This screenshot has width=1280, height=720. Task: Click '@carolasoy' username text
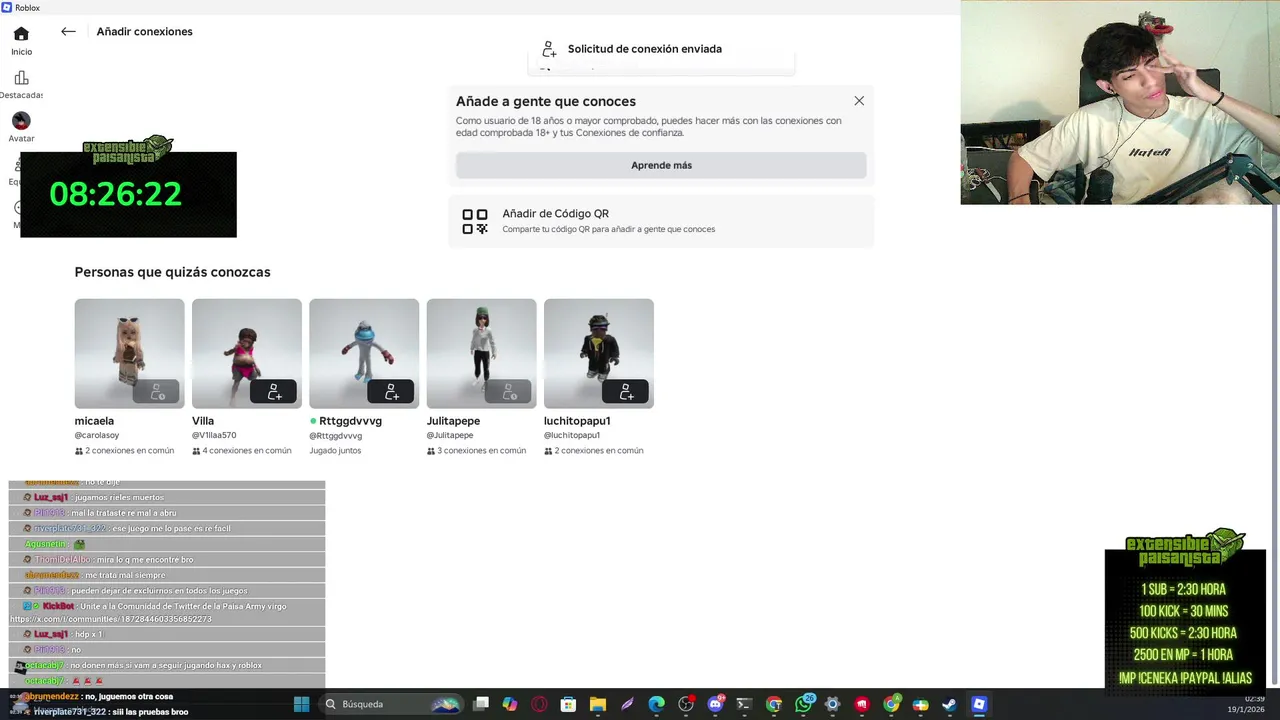coord(97,436)
